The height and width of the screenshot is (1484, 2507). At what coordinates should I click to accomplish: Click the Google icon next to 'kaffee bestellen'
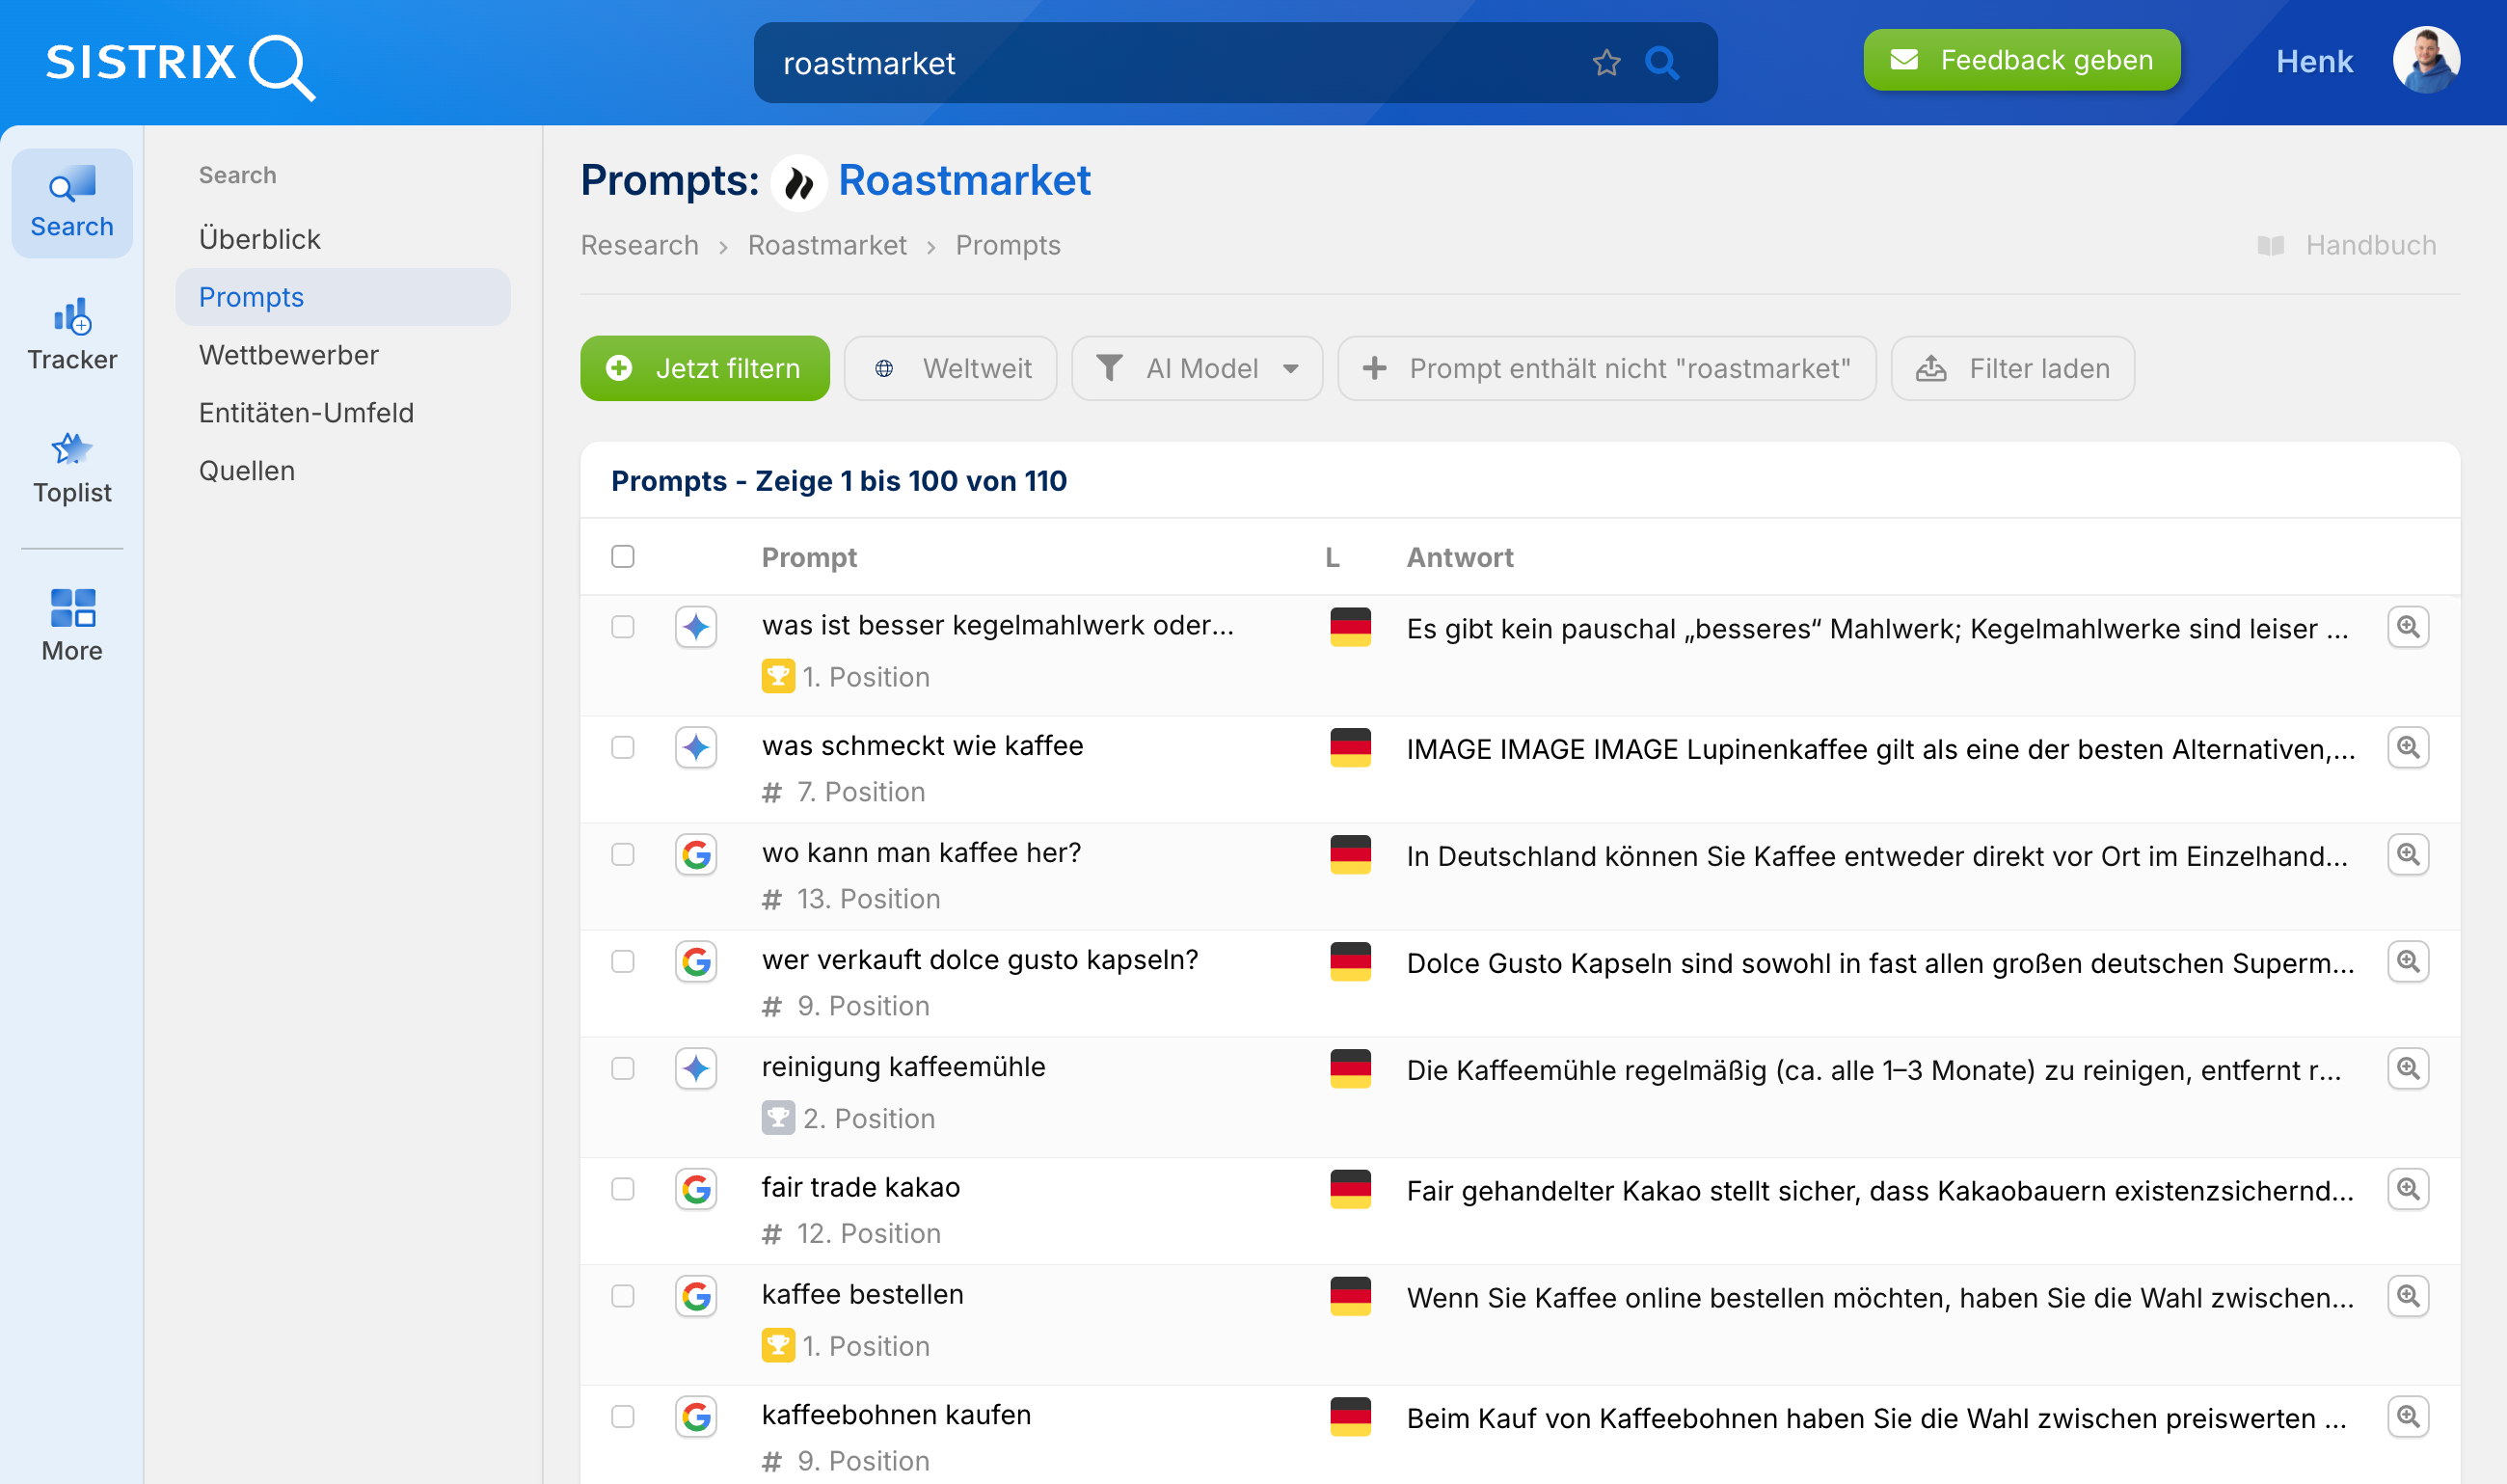click(696, 1296)
